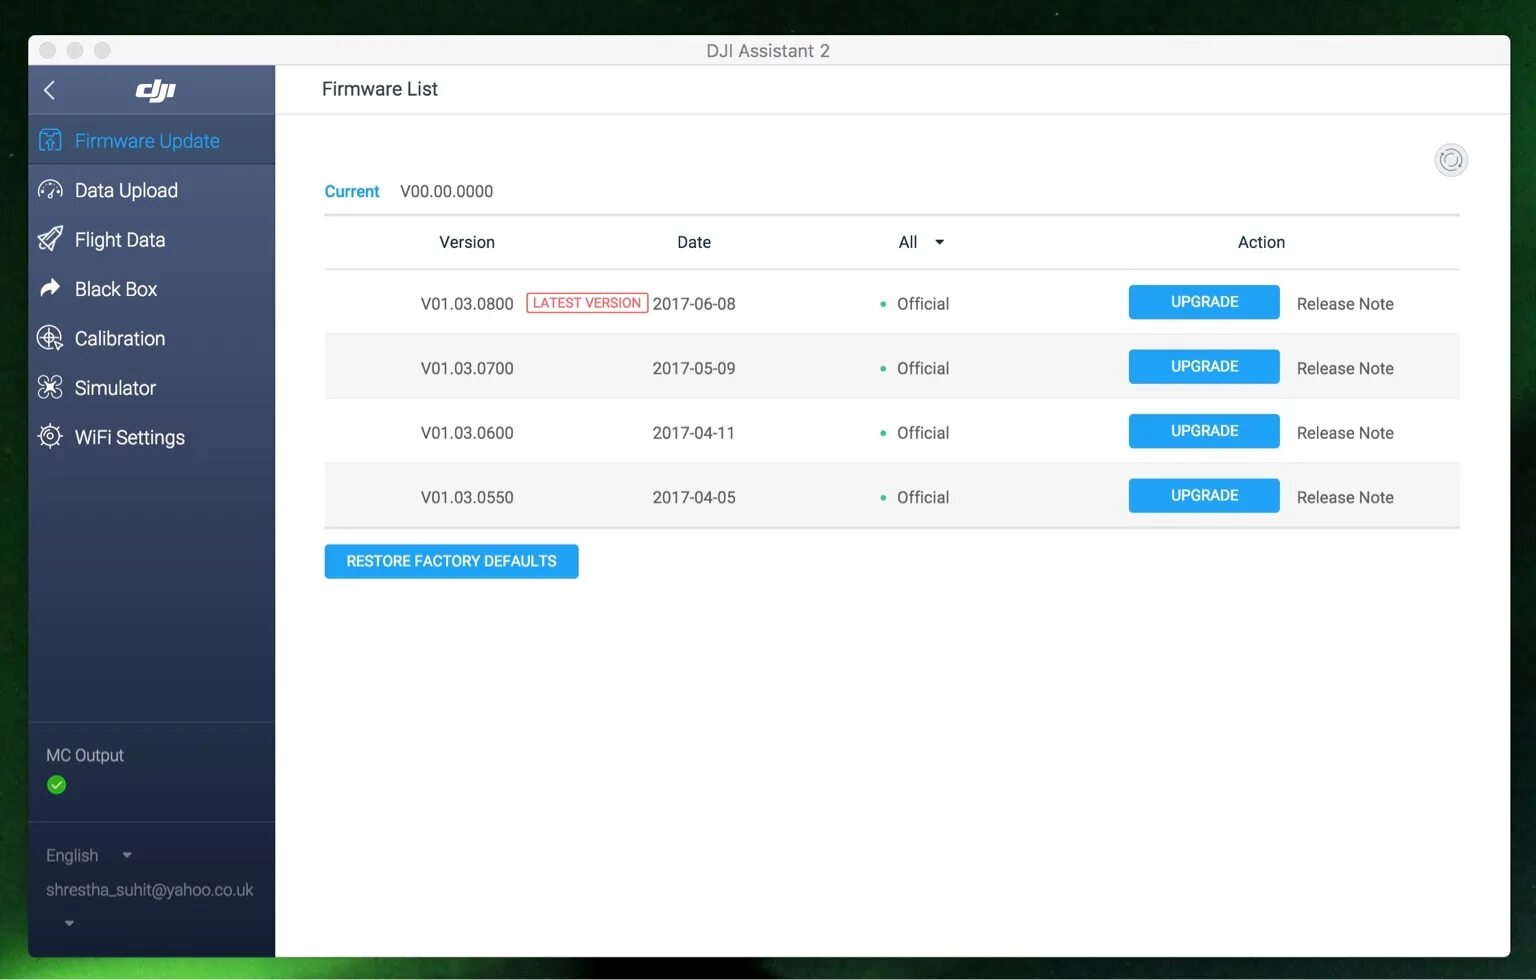The height and width of the screenshot is (980, 1536).
Task: Open the Release Note for V01.03.0800
Action: 1345,304
